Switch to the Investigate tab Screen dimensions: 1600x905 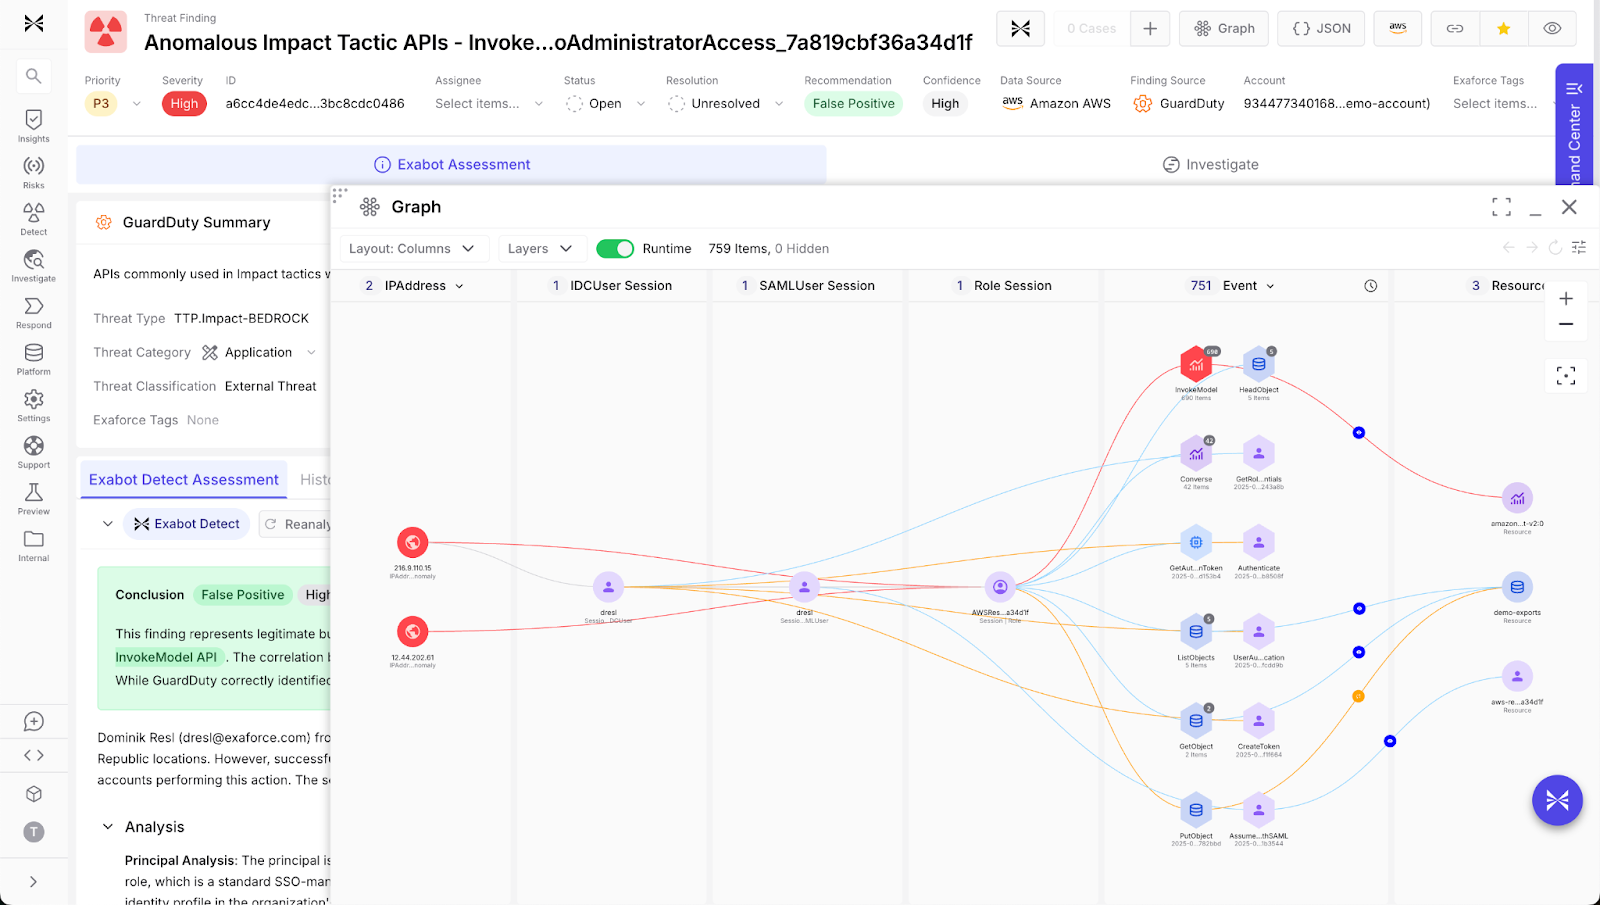[x=1210, y=165]
